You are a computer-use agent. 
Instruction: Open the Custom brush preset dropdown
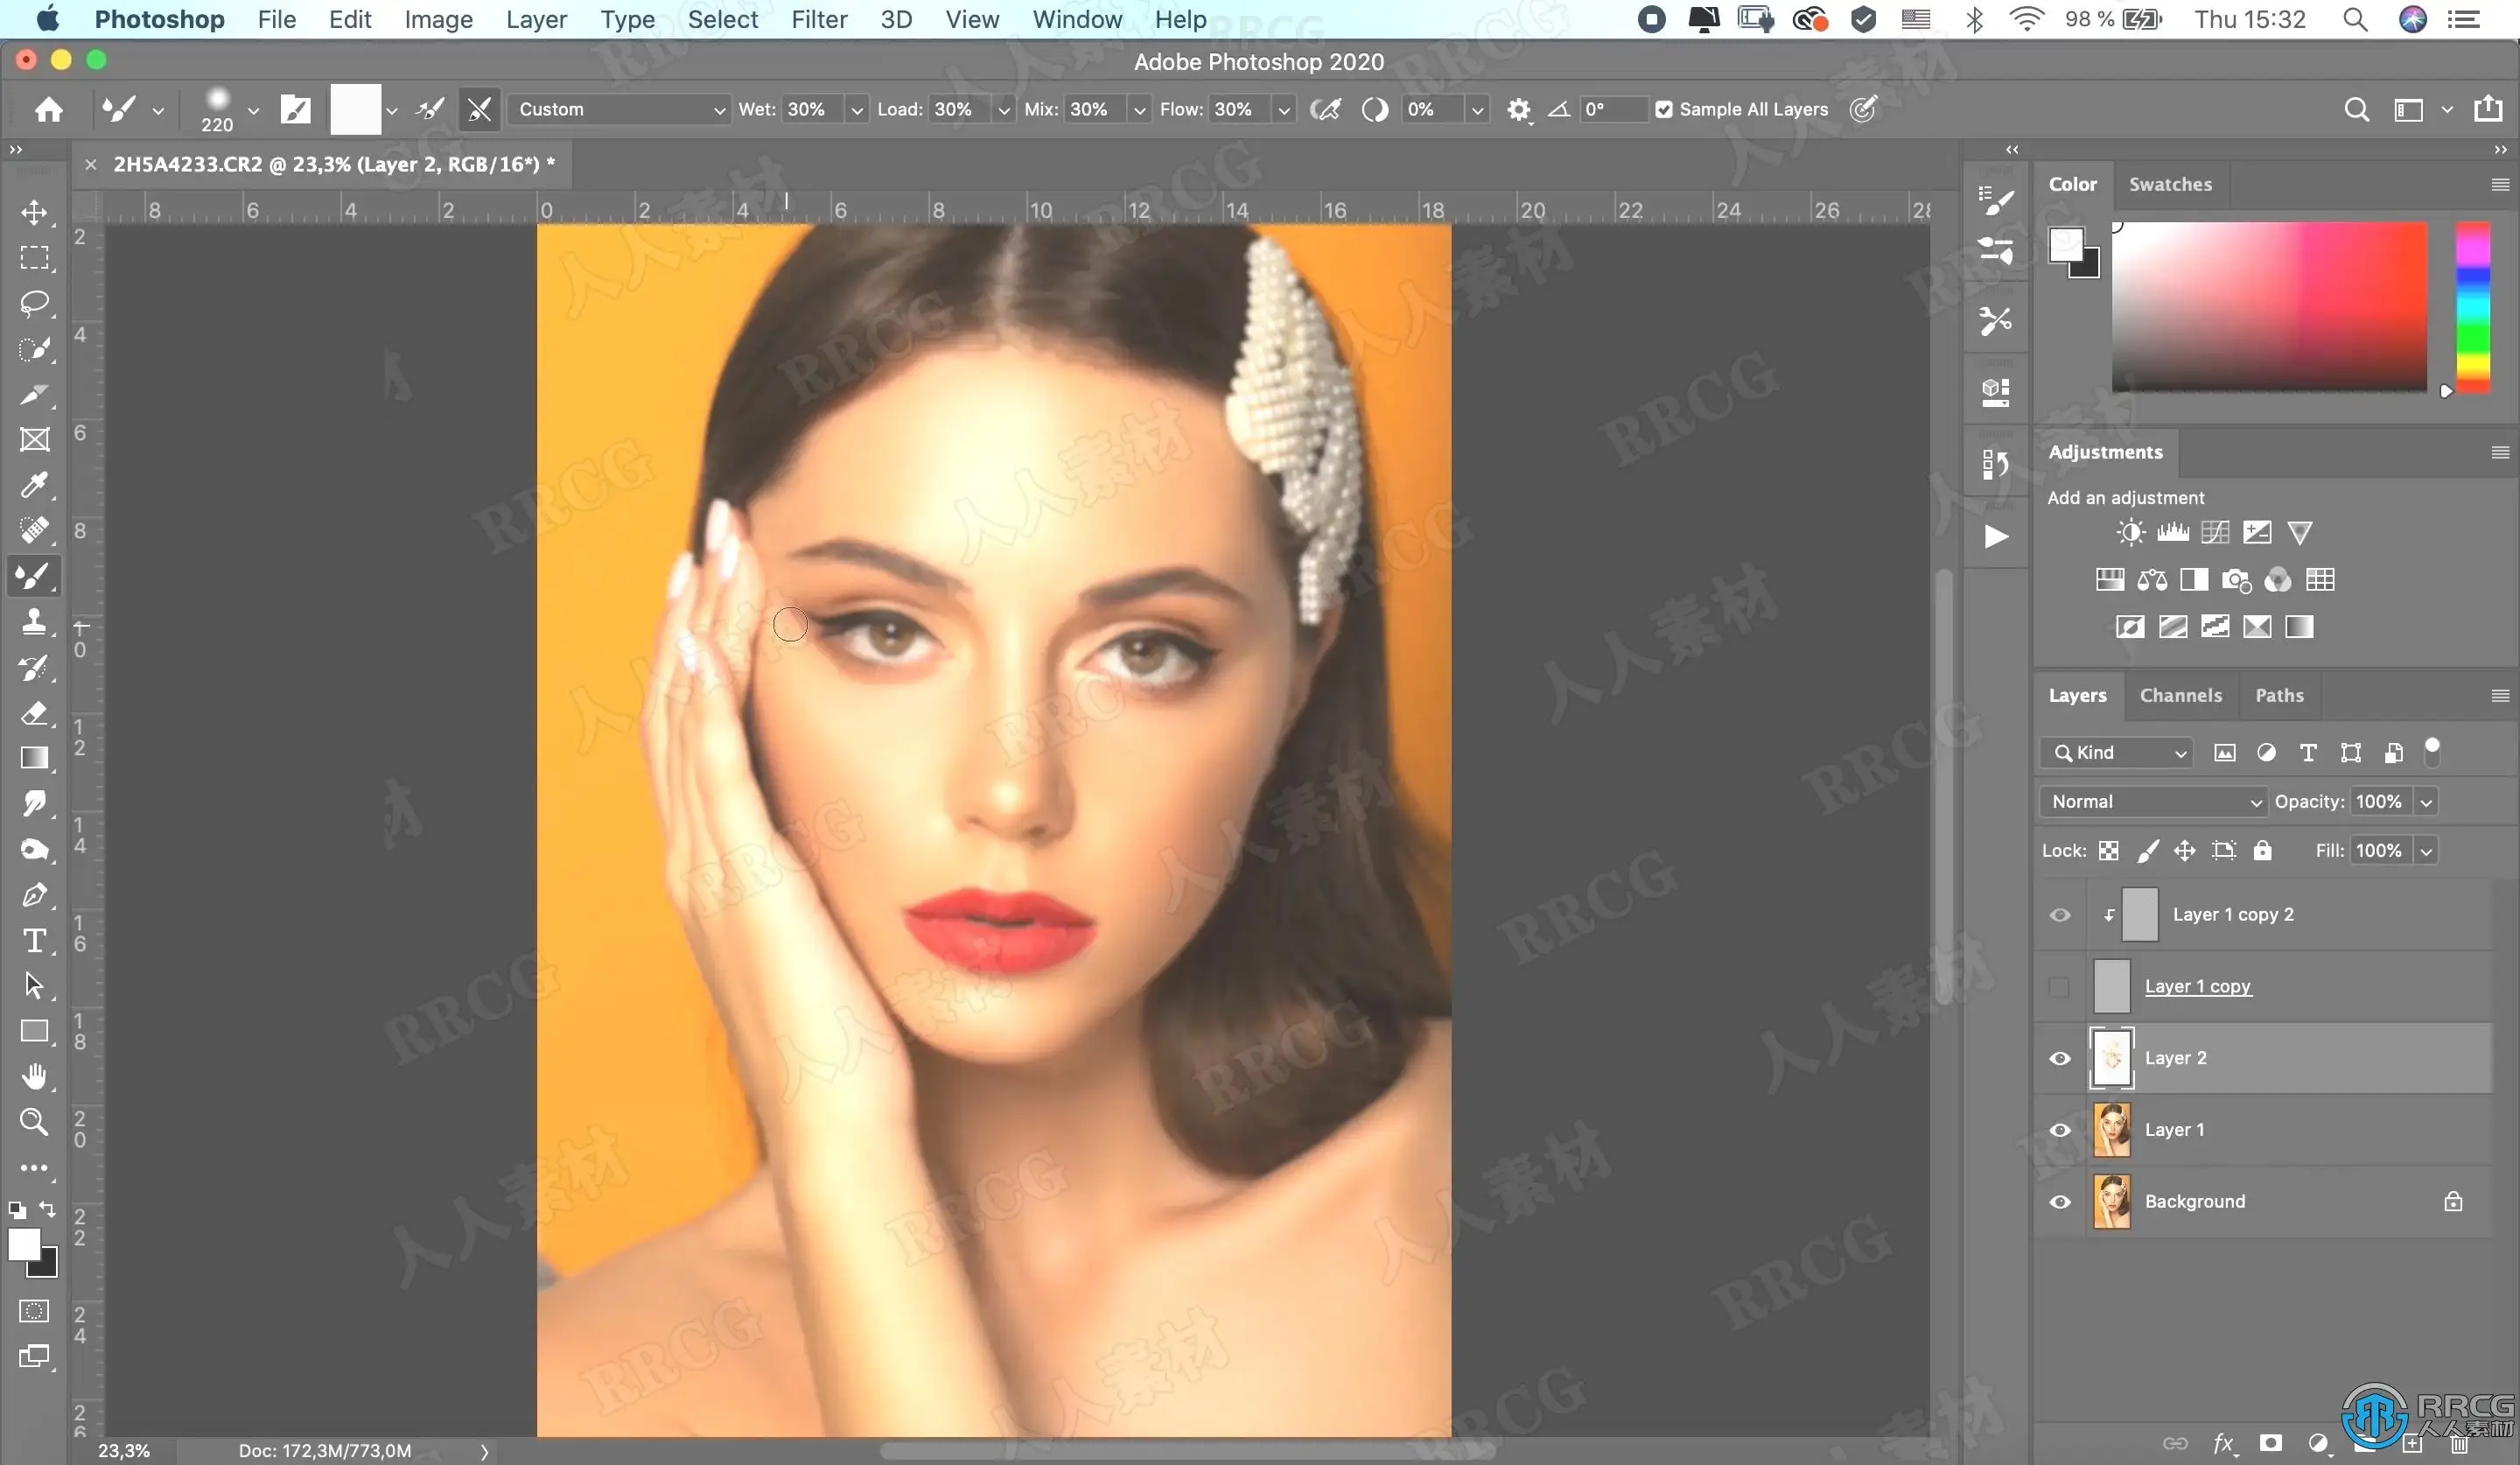pos(620,110)
